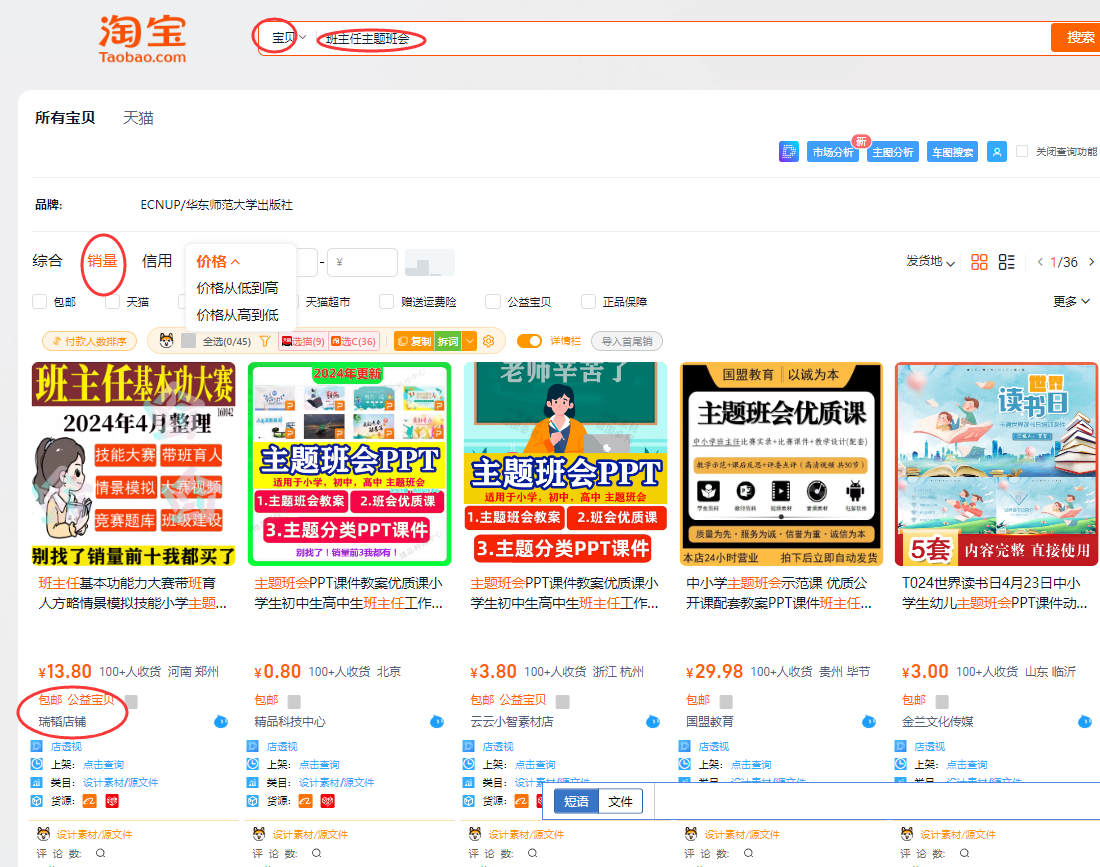The width and height of the screenshot is (1100, 867).
Task: Open the 主题班会优质课 product thumbnail
Action: 781,464
